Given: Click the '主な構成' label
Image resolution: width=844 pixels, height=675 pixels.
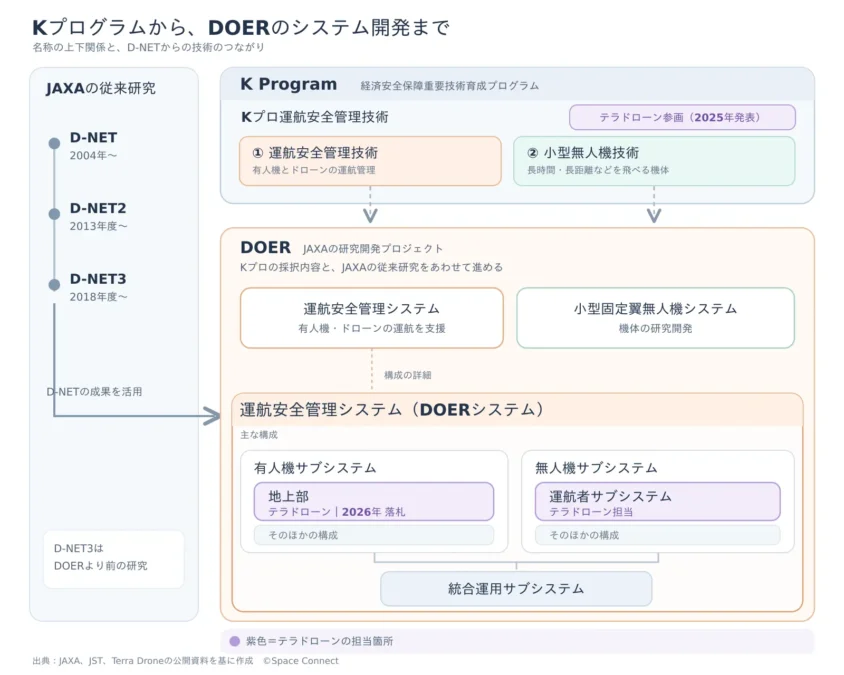Looking at the screenshot, I should coord(259,435).
